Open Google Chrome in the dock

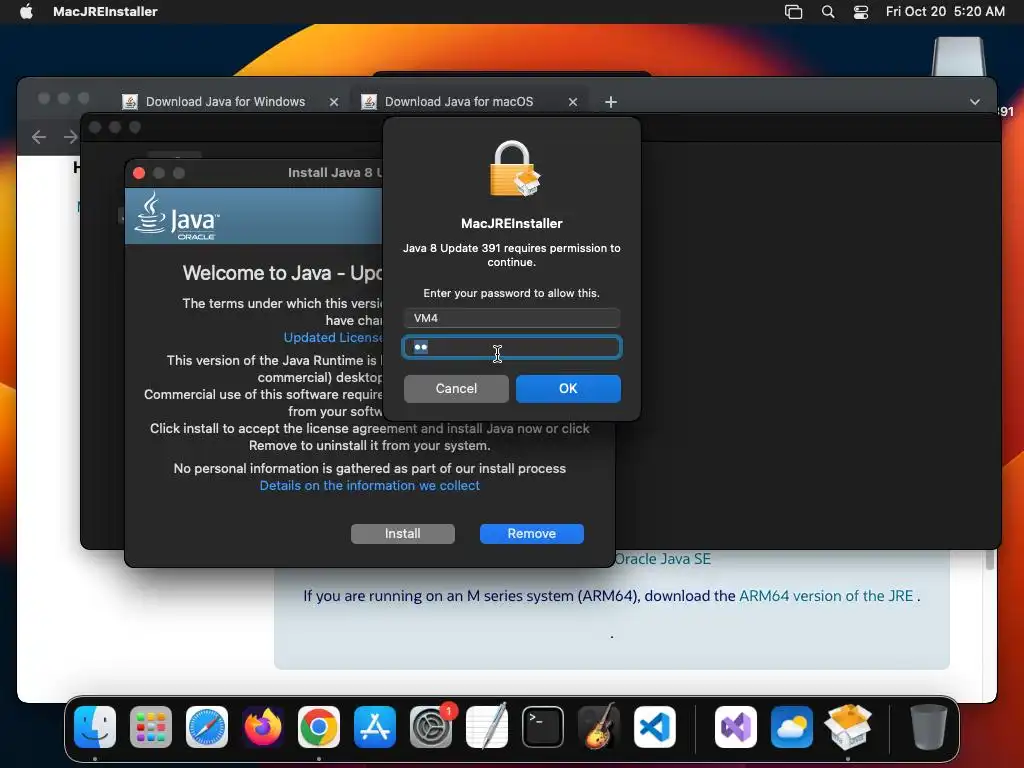pyautogui.click(x=319, y=727)
